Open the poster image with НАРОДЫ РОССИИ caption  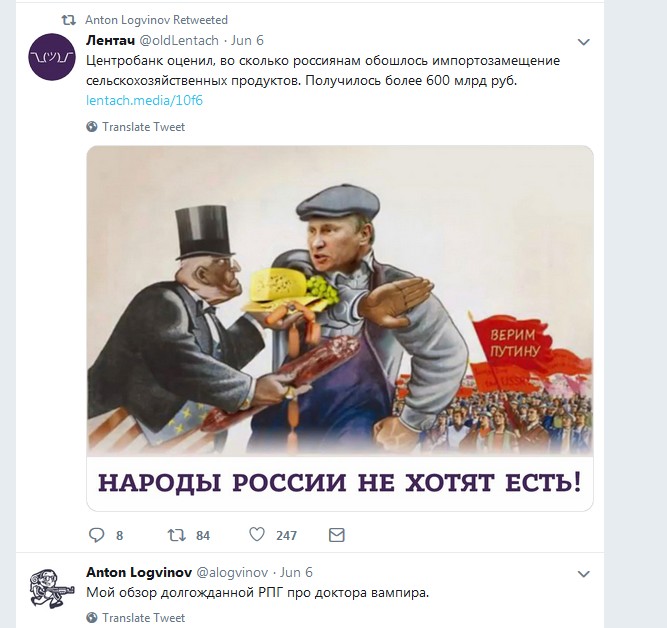point(340,328)
